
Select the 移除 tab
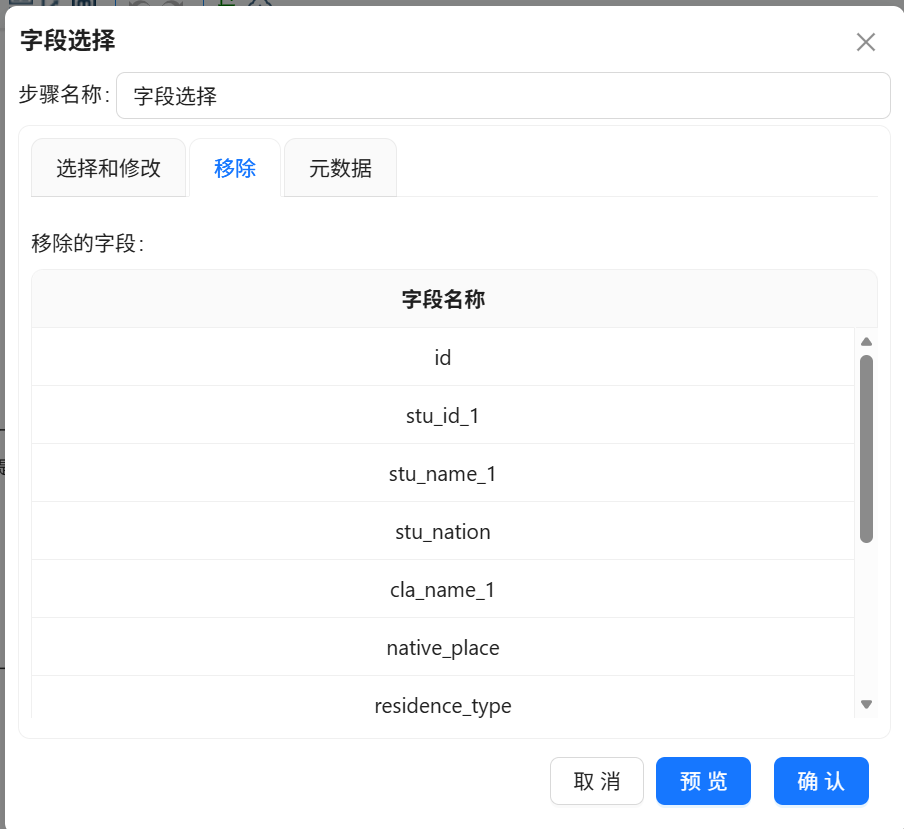[235, 168]
